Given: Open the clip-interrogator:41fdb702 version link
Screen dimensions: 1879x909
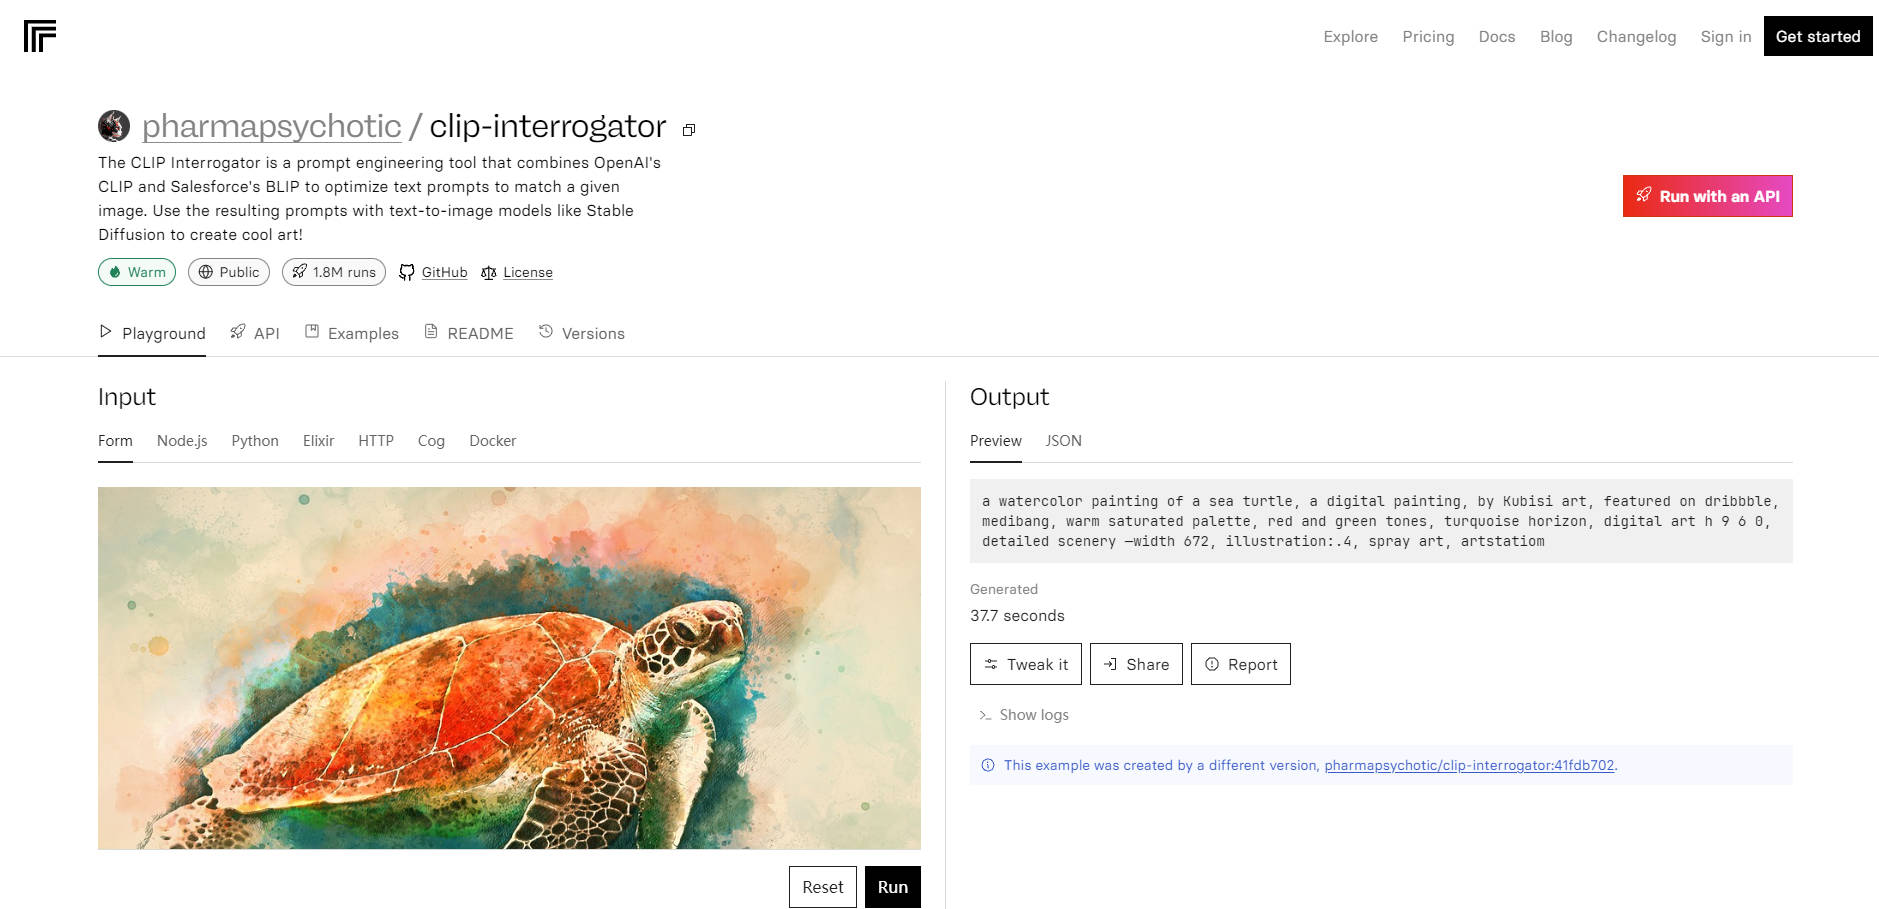Looking at the screenshot, I should 1468,765.
